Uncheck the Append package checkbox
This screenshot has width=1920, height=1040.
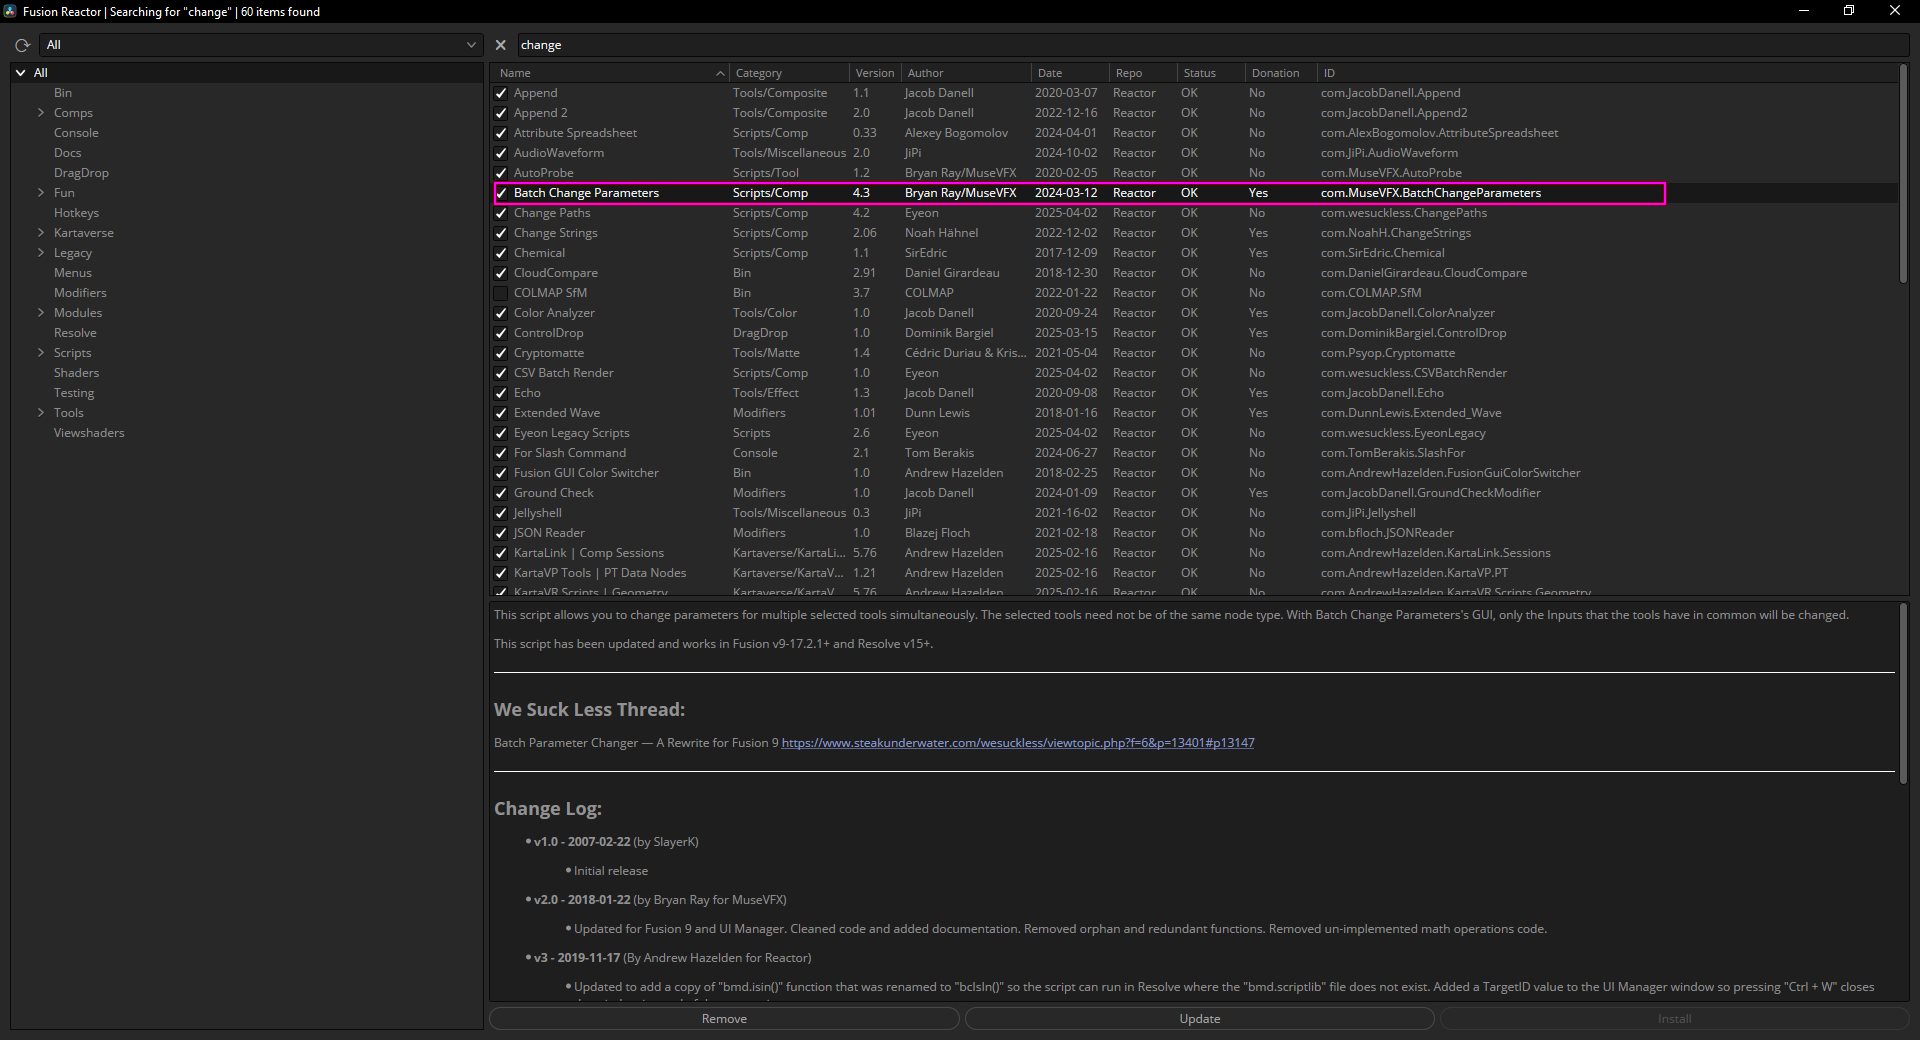coord(501,93)
